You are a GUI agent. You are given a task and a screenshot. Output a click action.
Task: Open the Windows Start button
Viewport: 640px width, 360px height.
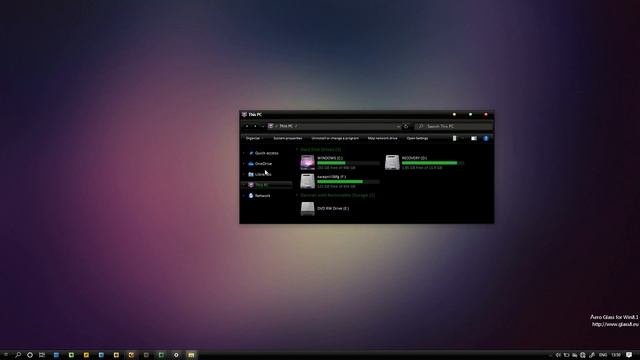pos(5,355)
